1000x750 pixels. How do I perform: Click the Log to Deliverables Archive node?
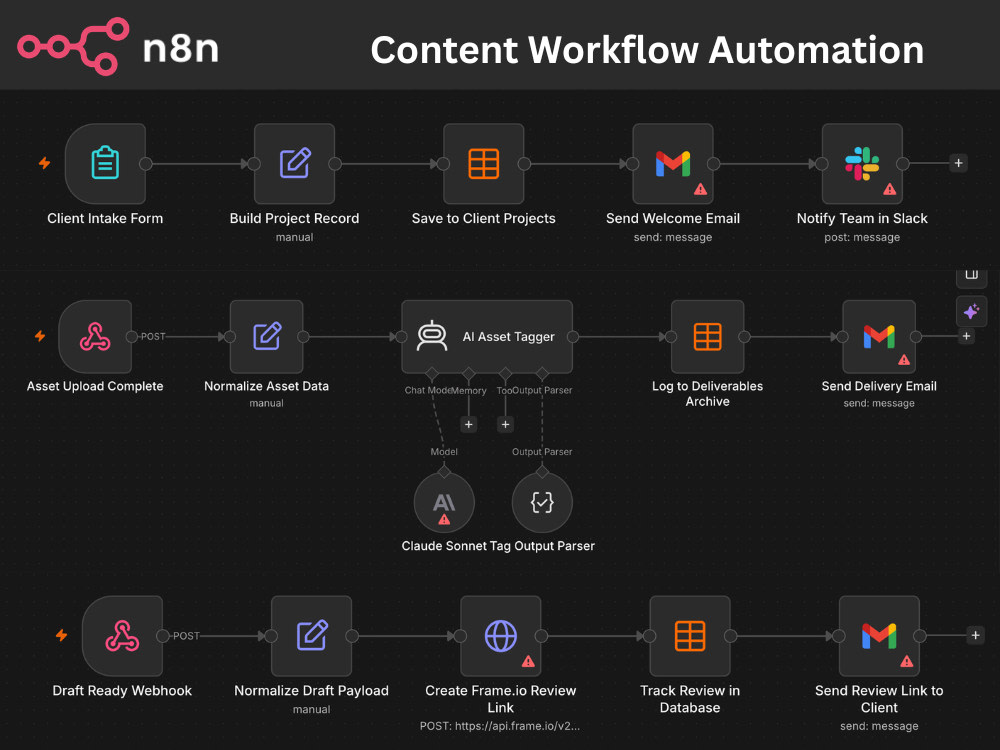pos(707,337)
